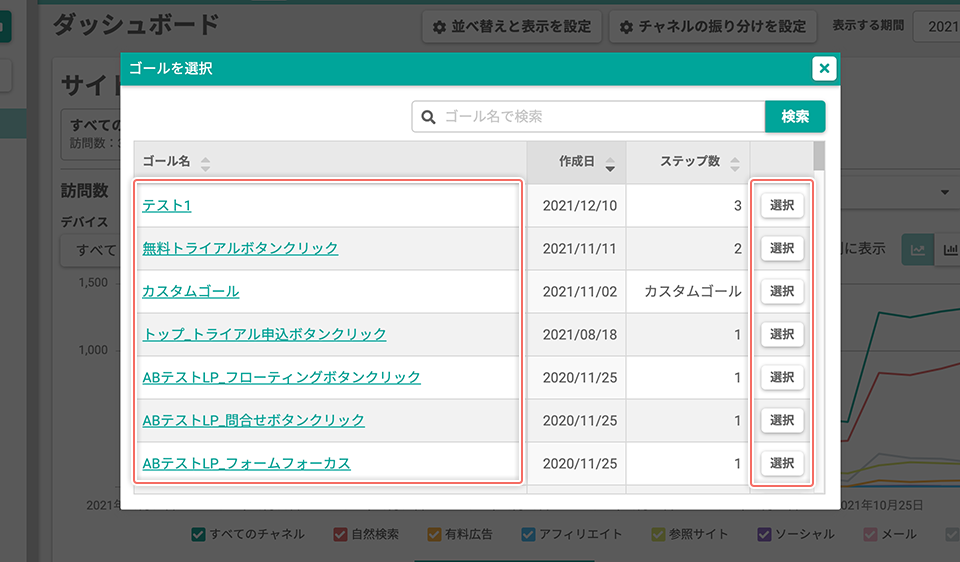Open ABテストLP_フォームフォーカス link
Screen dimensions: 960x562
246,463
